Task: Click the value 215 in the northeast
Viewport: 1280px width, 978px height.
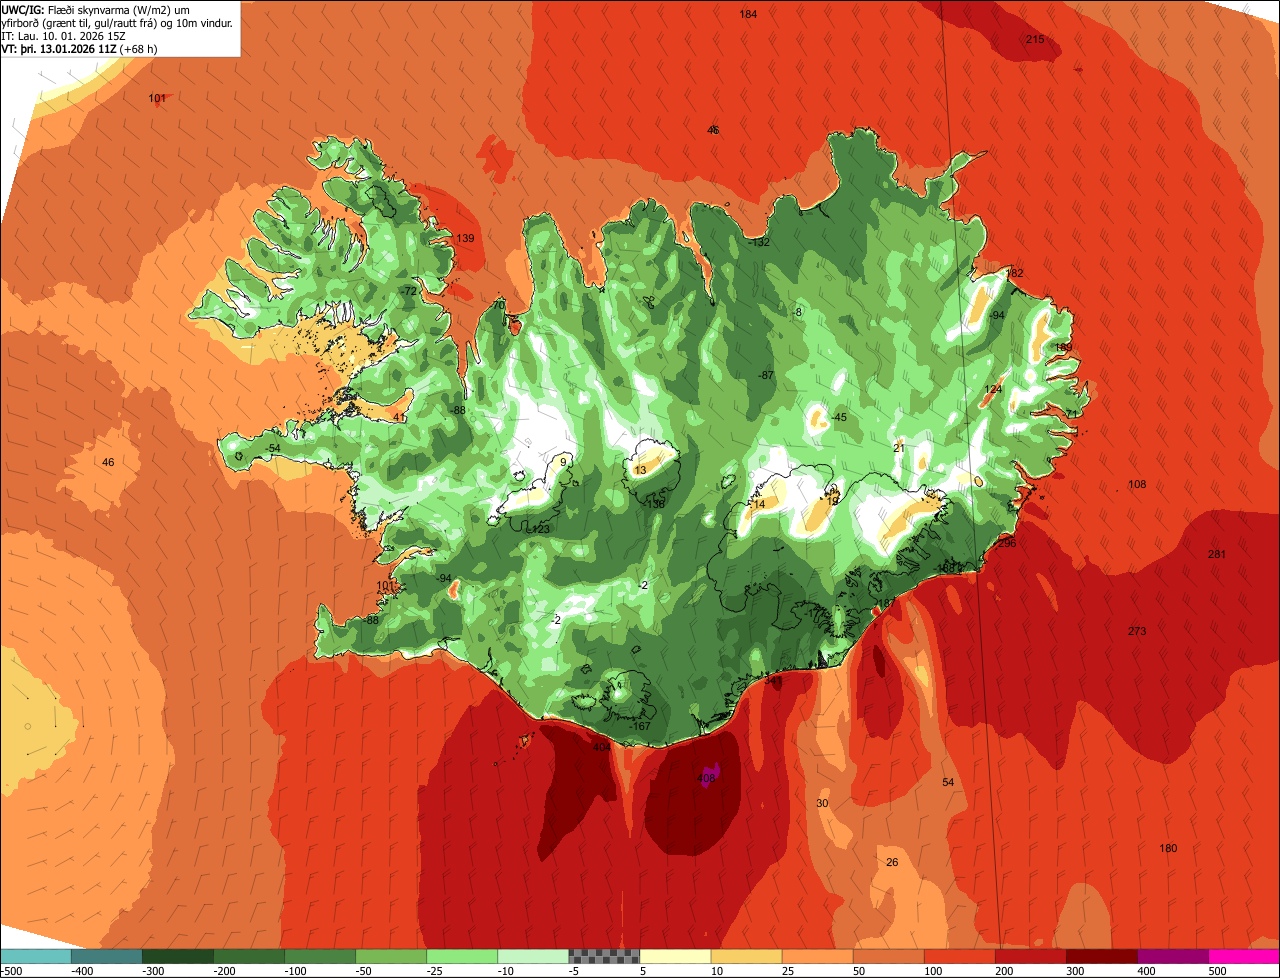Action: point(1035,39)
